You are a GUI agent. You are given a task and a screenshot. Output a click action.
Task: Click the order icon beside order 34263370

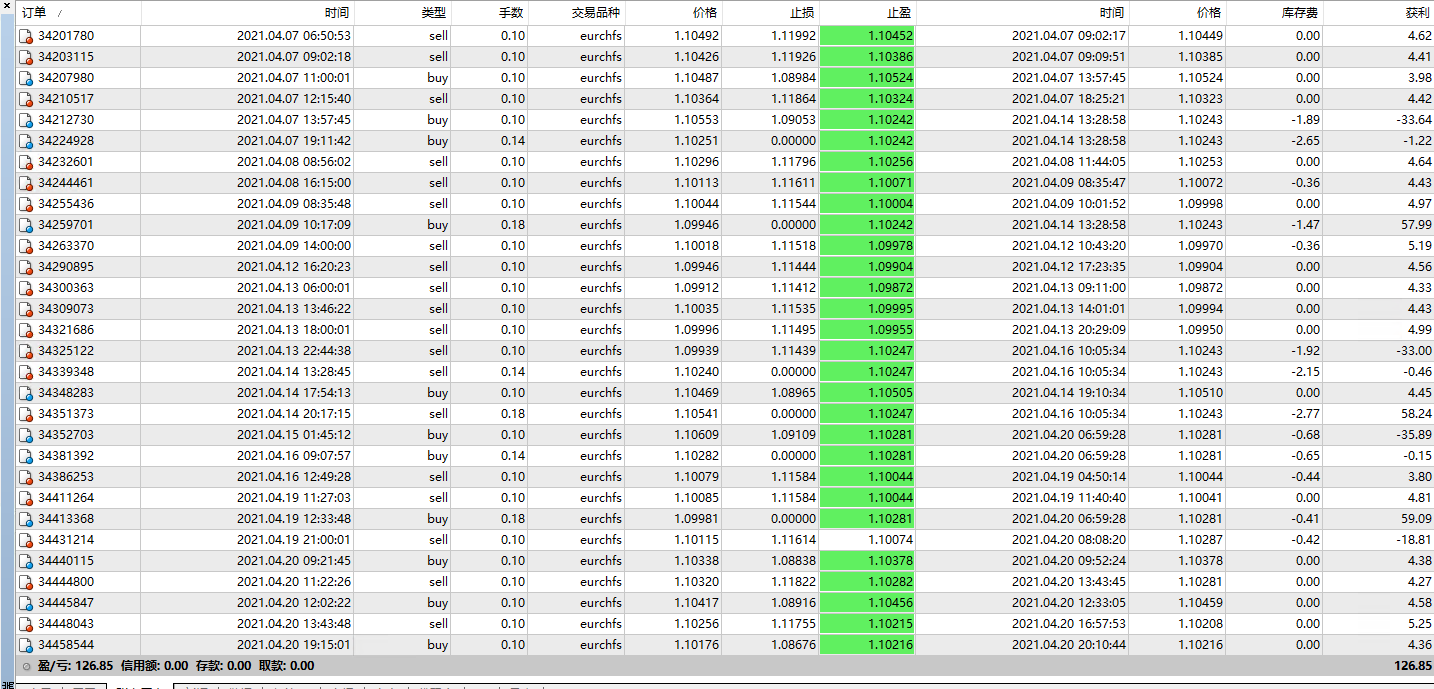click(x=26, y=246)
